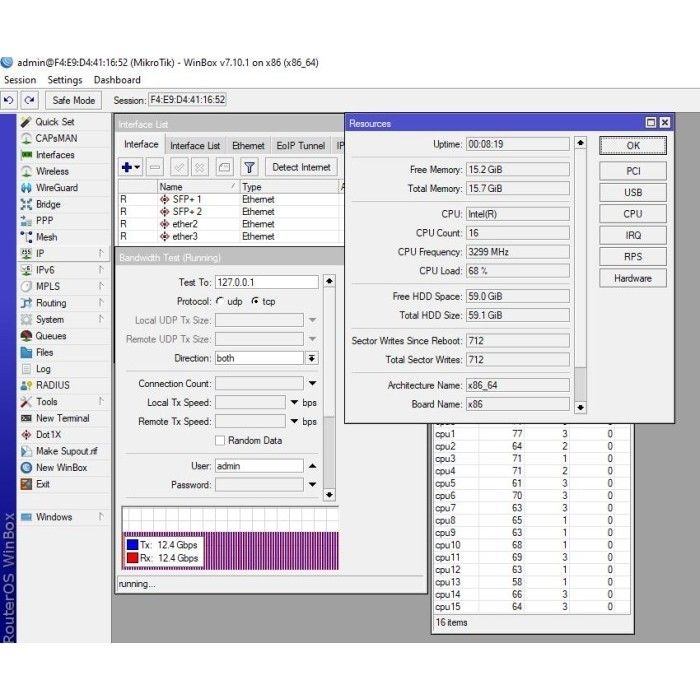This screenshot has height=700, width=700.
Task: Open the Dashboard menu
Action: [117, 80]
